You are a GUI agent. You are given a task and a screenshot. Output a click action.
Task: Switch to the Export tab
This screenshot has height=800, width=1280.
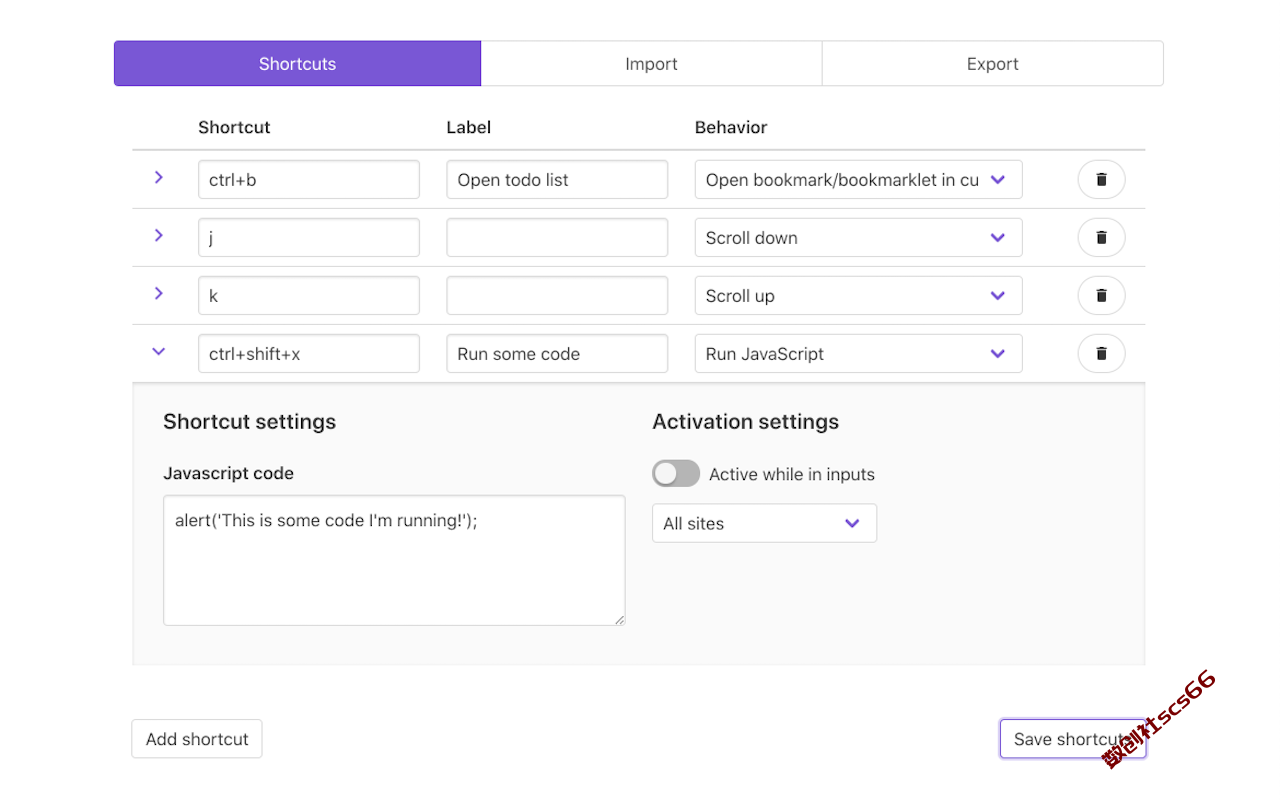point(992,64)
